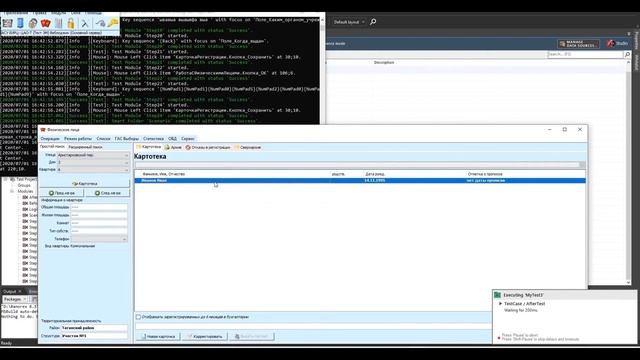This screenshot has height=360, width=640.
Task: Expand the Телефон dropdown
Action: pyautogui.click(x=124, y=239)
